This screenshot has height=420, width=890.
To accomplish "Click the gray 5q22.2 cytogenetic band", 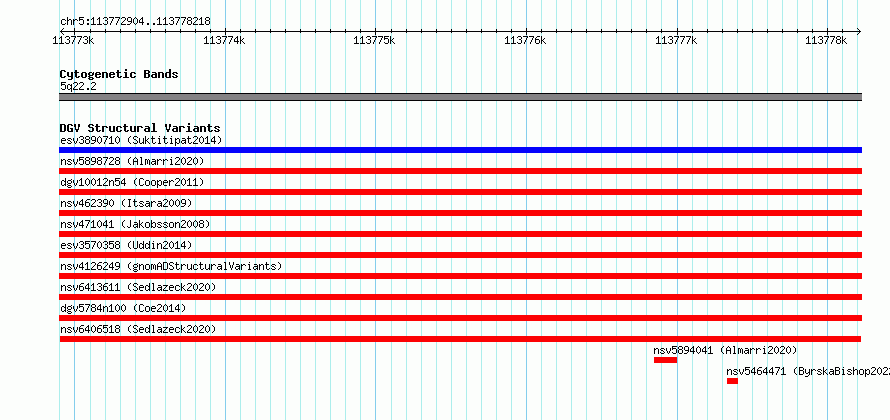I will [x=460, y=97].
